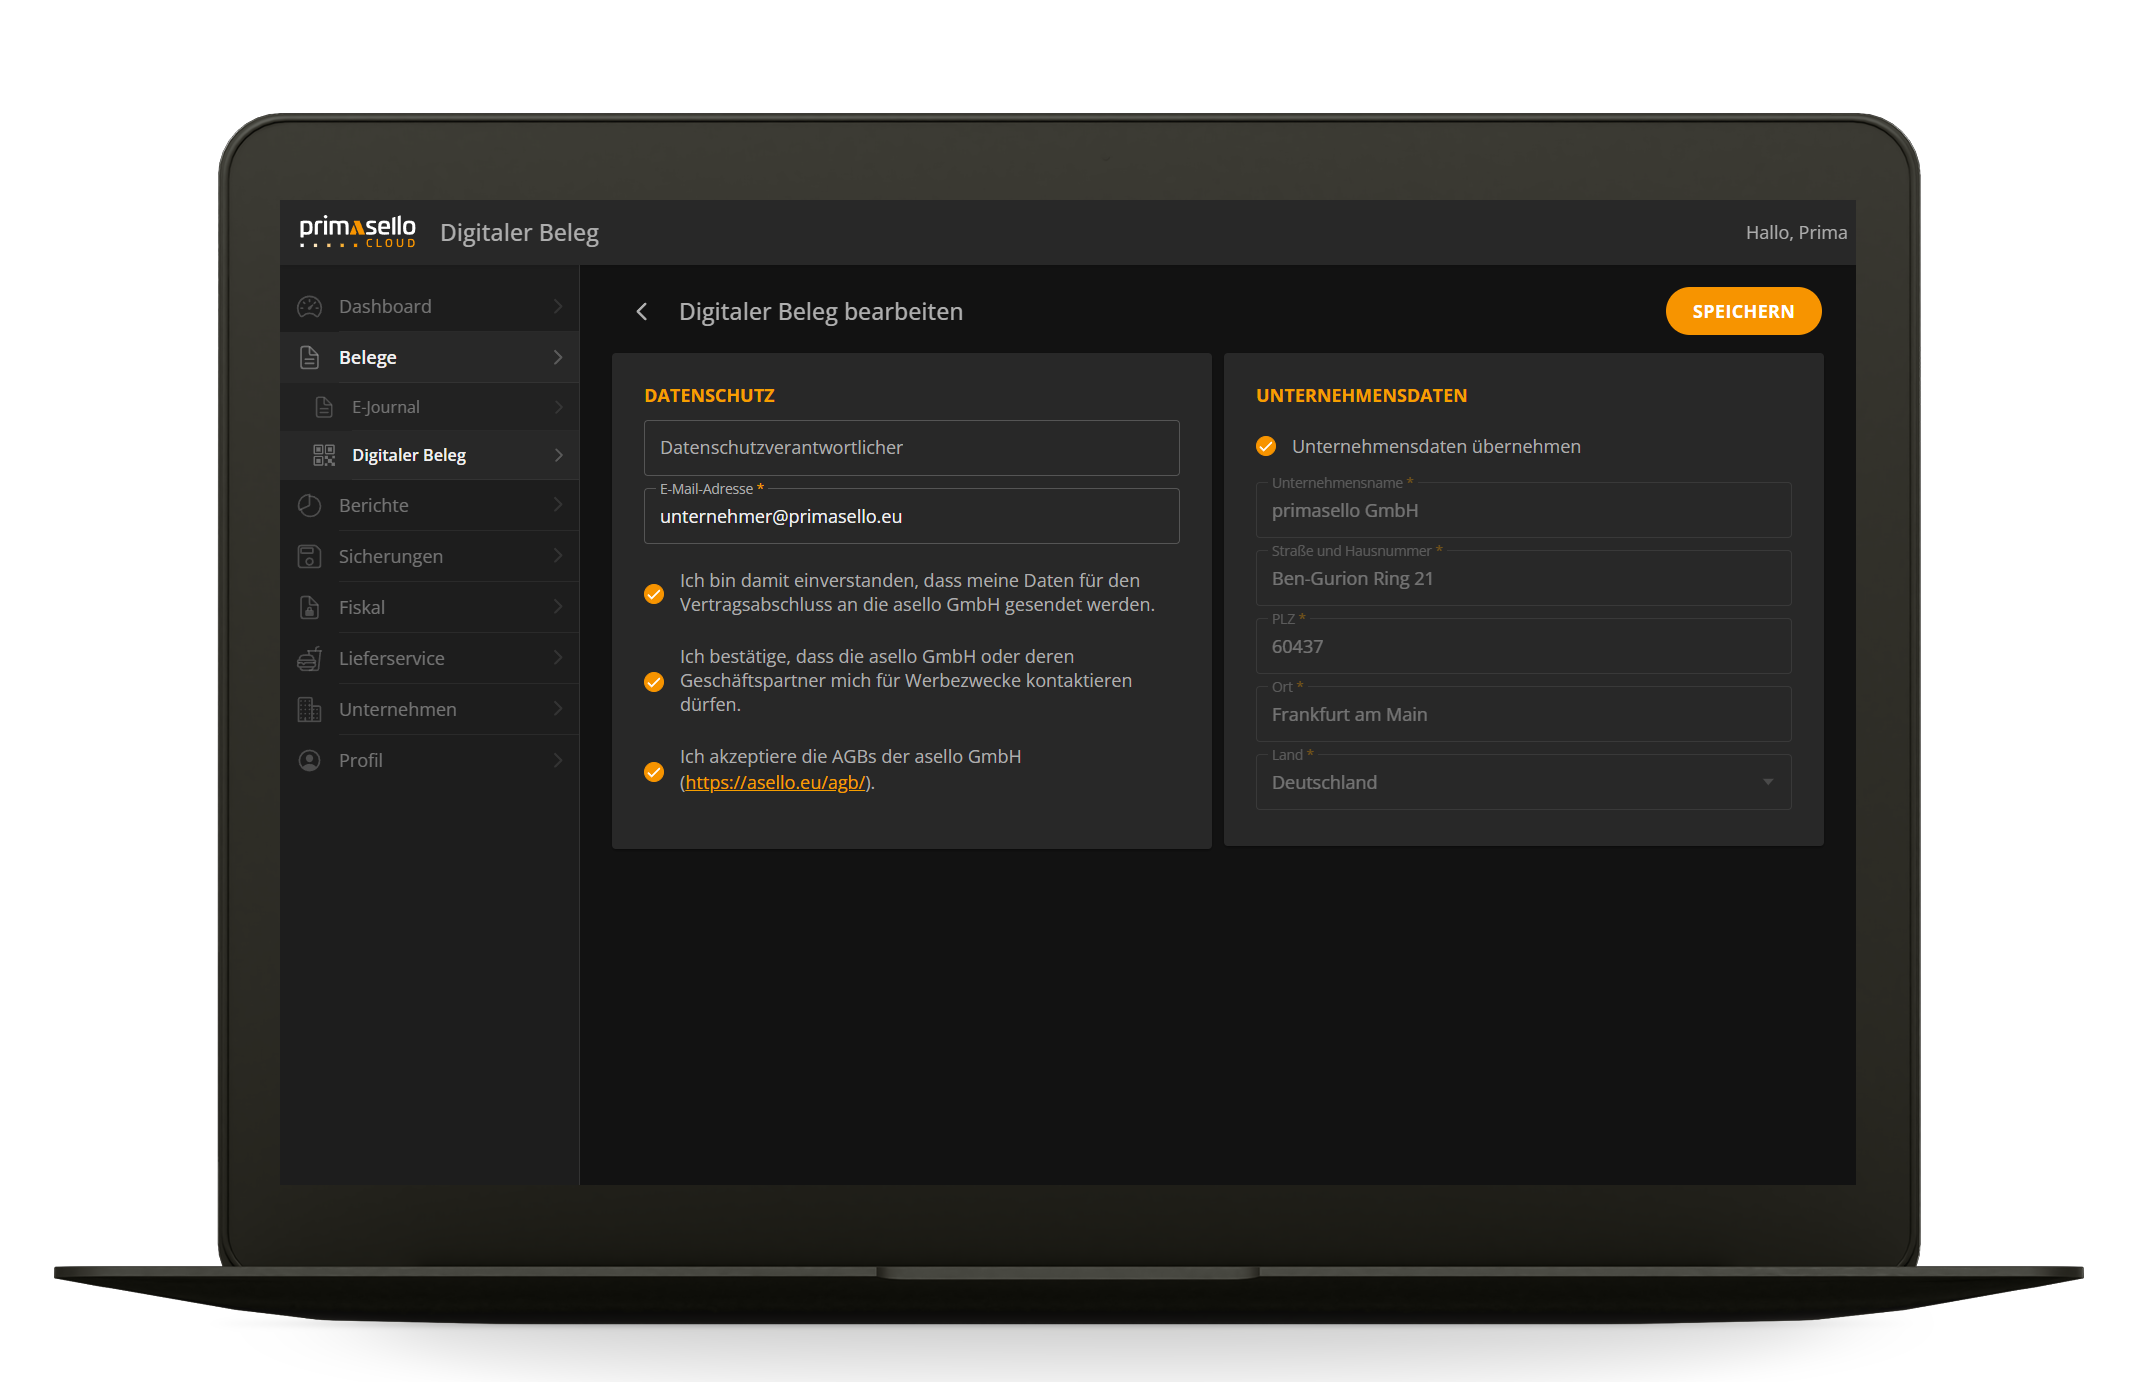Uncheck the AGB acceptance checkbox
The width and height of the screenshot is (2143, 1382).
(x=654, y=772)
